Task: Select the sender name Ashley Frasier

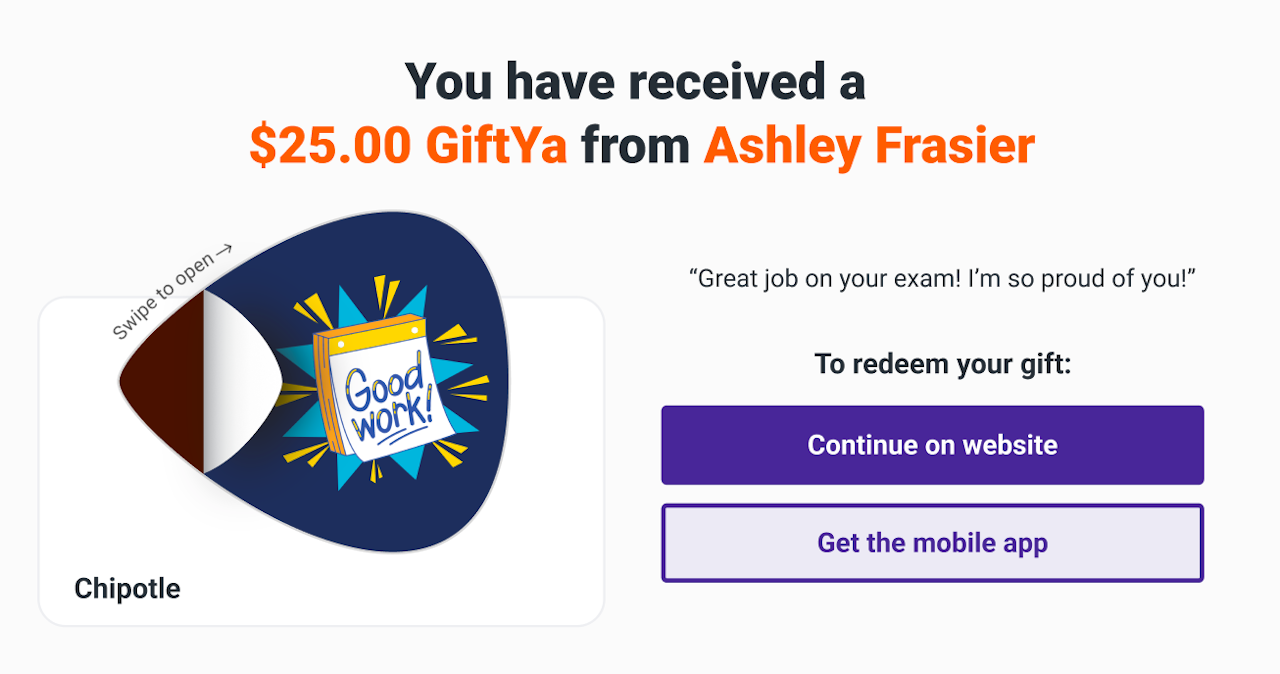Action: coord(869,146)
